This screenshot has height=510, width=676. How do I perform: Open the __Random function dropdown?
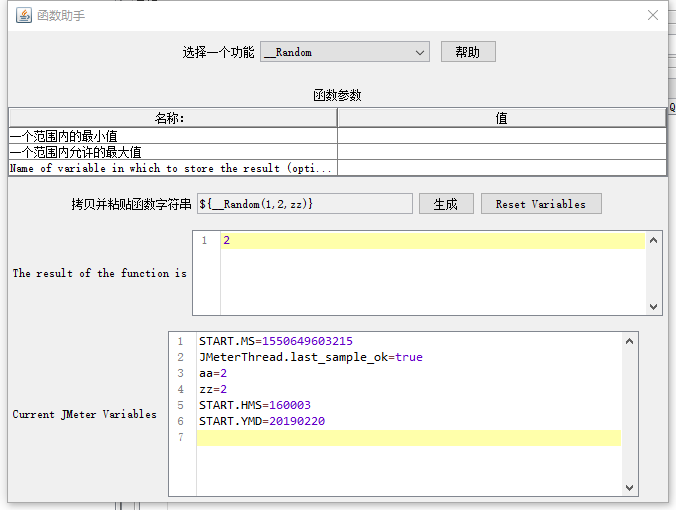(x=345, y=52)
